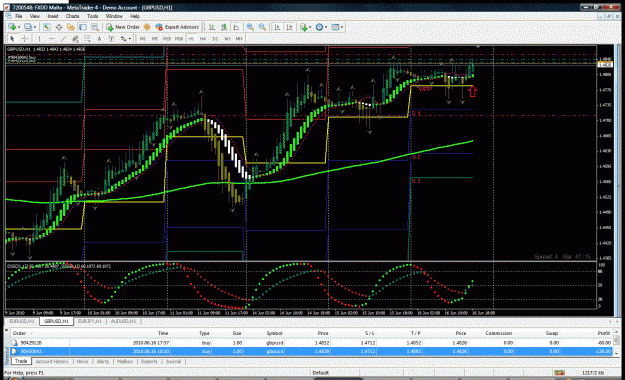Select the vertical line drawing tool
The image size is (625, 380).
pos(39,39)
